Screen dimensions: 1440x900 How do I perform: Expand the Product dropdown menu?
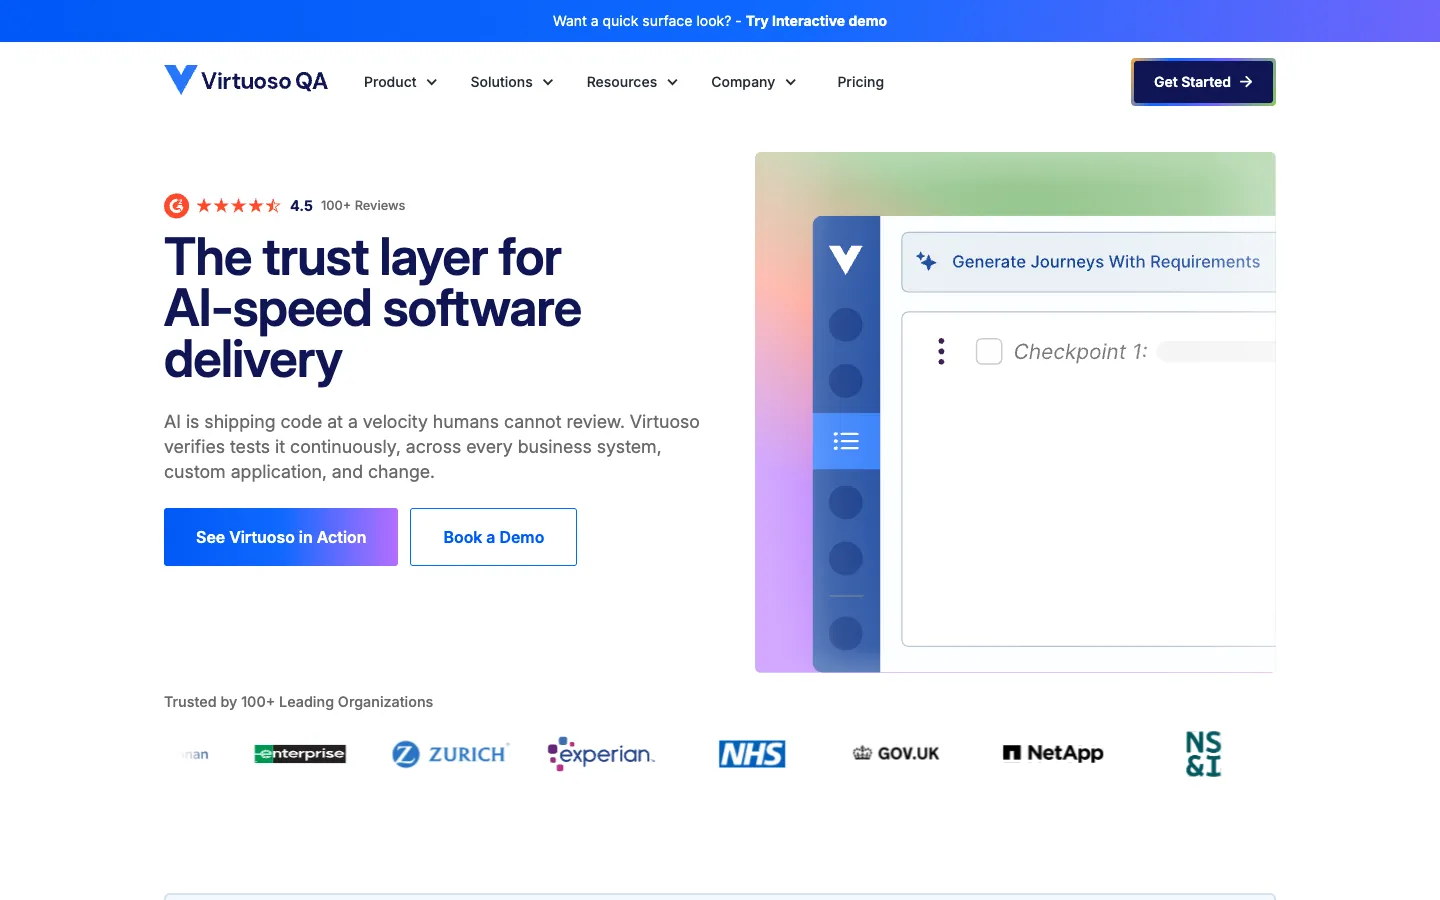(401, 82)
